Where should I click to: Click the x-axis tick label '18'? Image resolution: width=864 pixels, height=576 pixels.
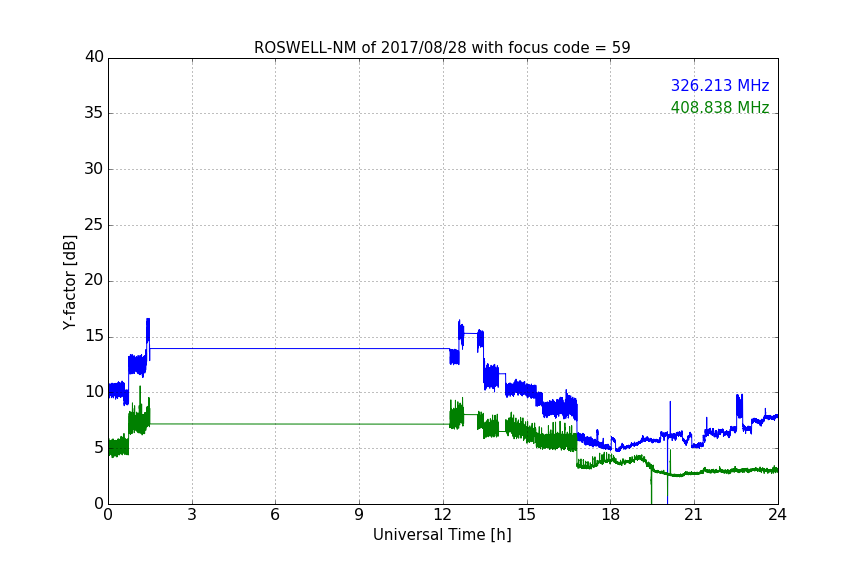[611, 515]
